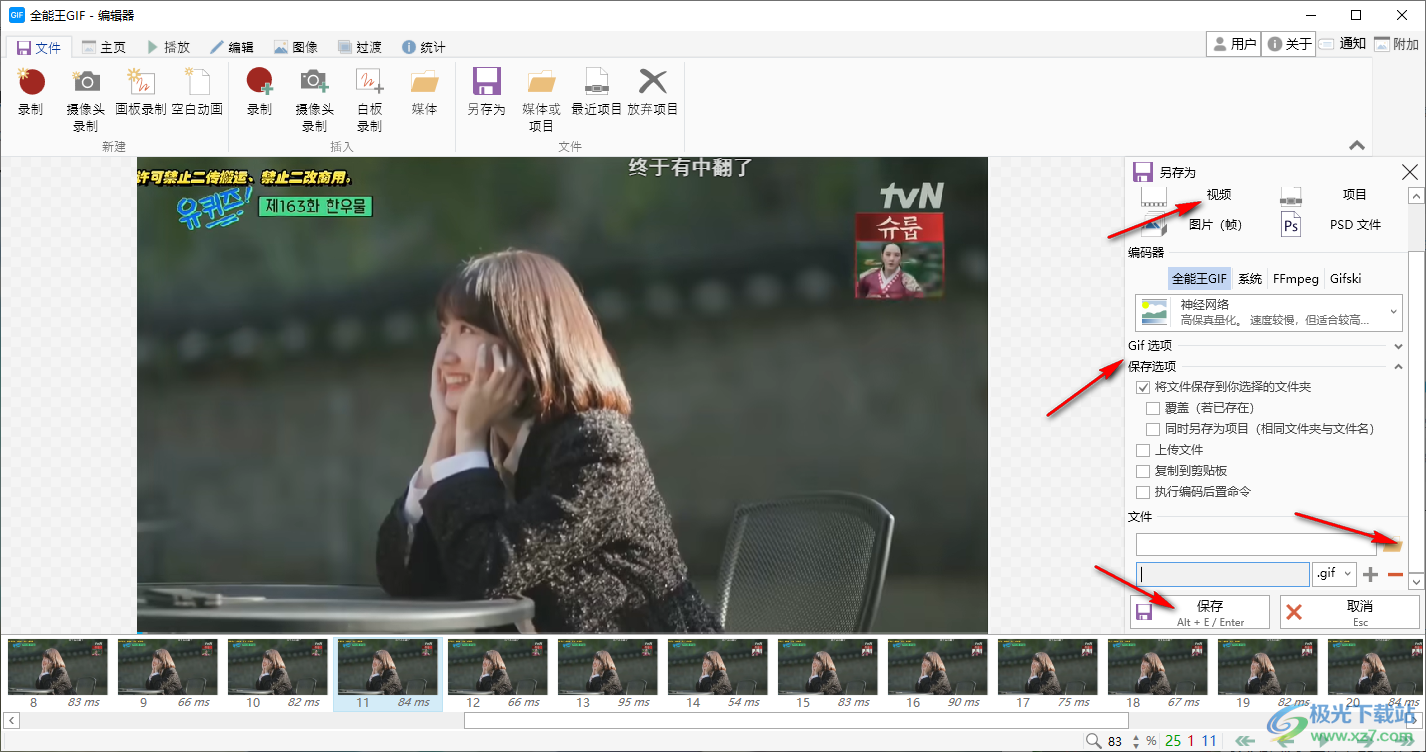Click the output folder path field
Image resolution: width=1426 pixels, height=752 pixels.
point(1256,545)
